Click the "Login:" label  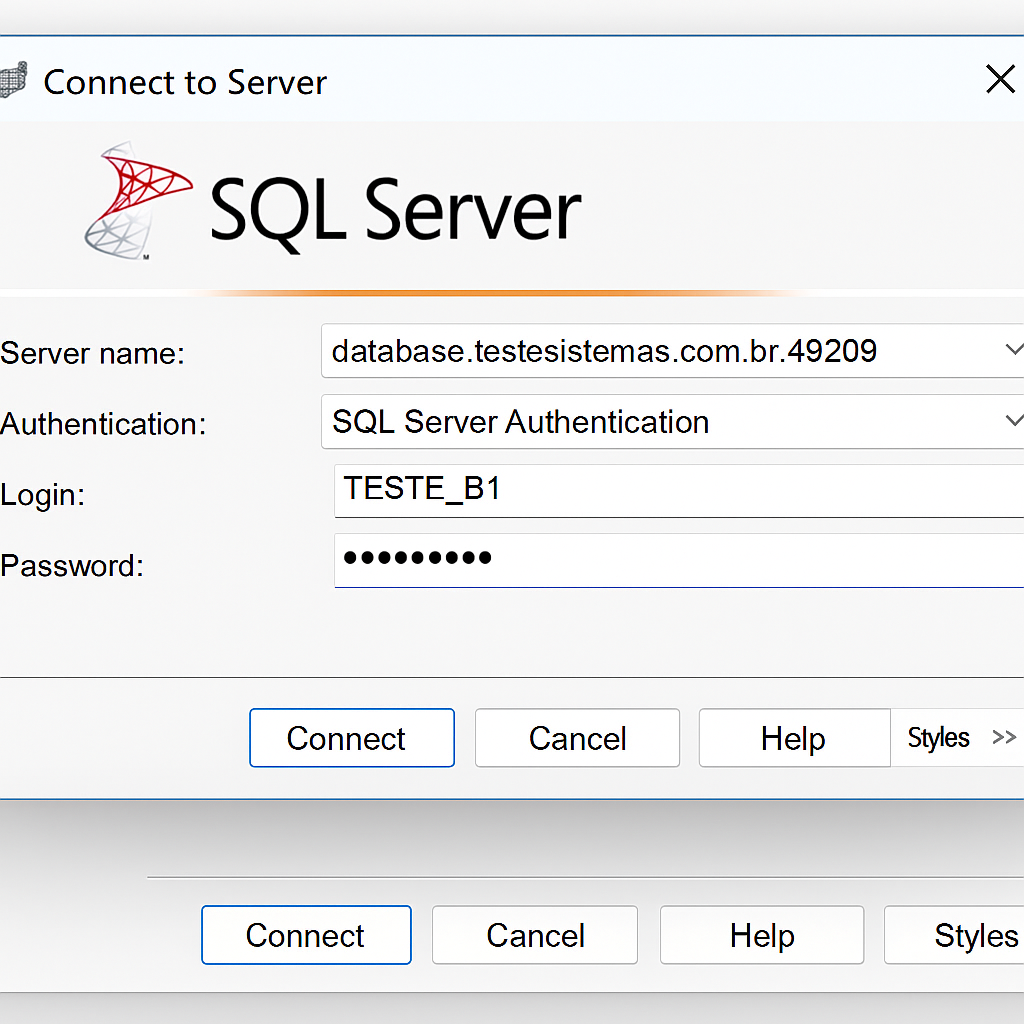(43, 495)
